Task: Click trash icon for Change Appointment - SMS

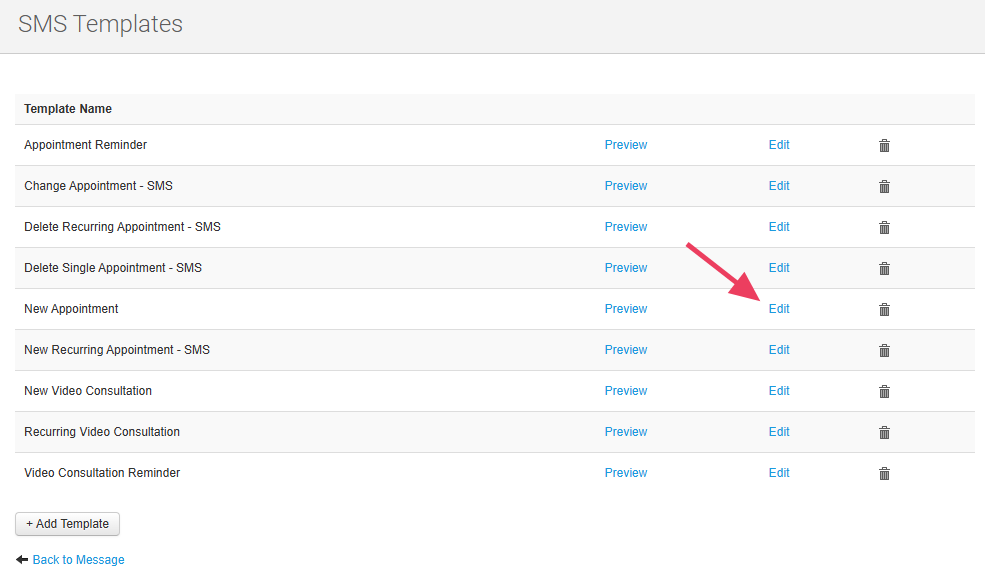Action: click(884, 187)
